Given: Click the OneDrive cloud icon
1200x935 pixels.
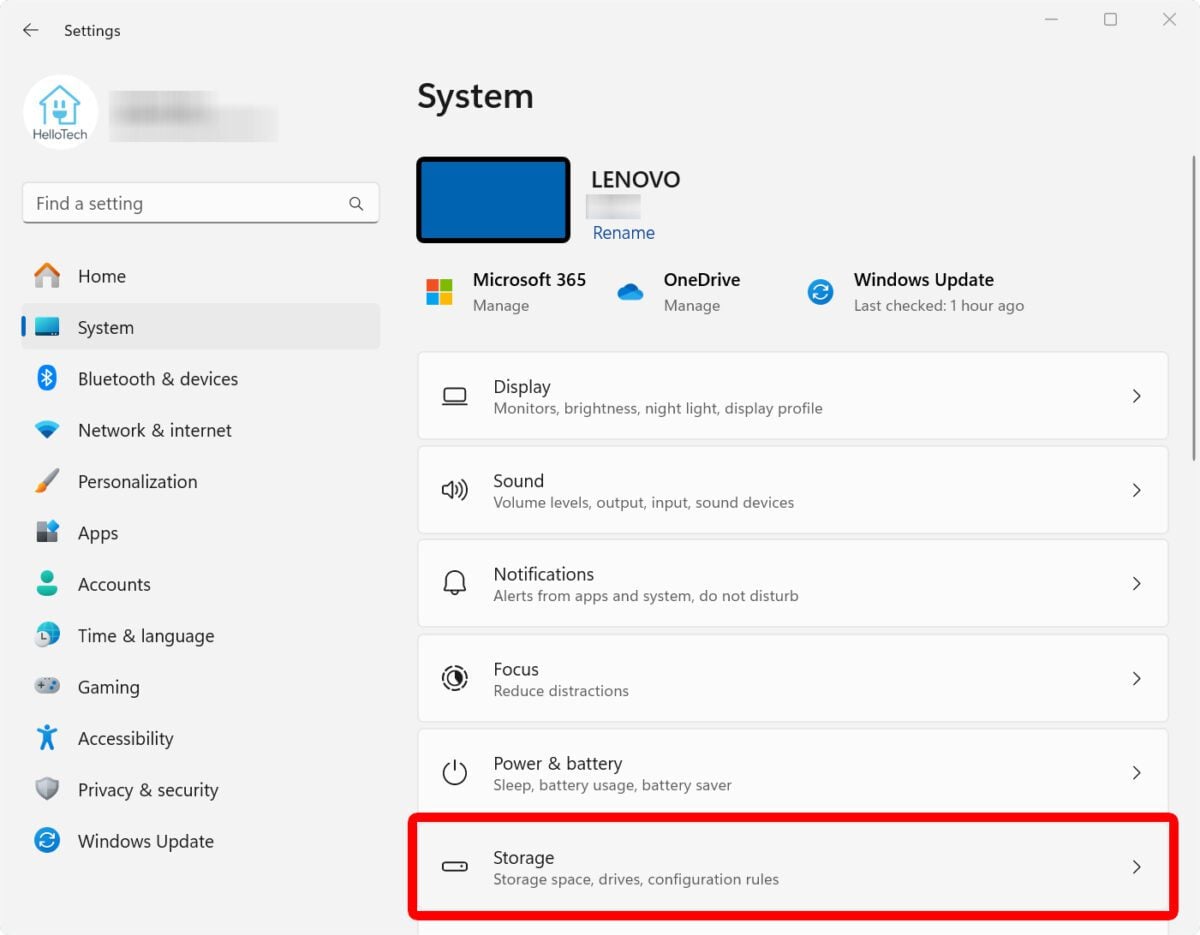Looking at the screenshot, I should pos(630,291).
